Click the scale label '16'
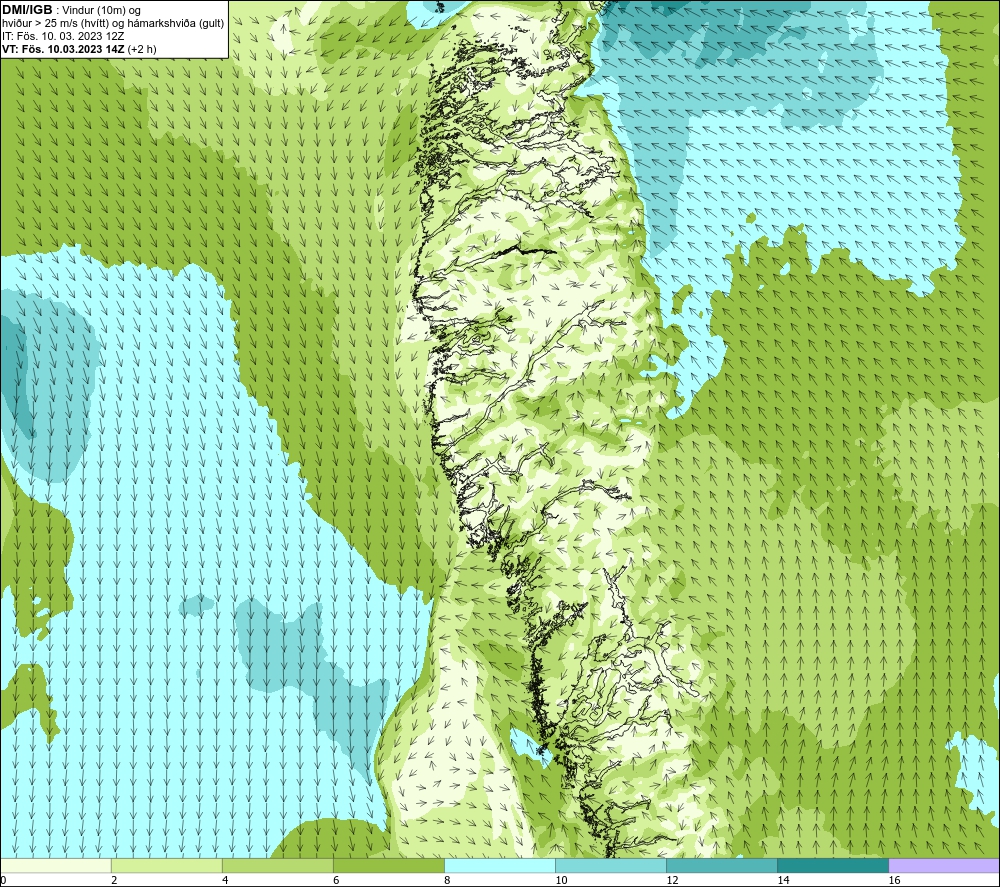Image resolution: width=1000 pixels, height=887 pixels. pos(894,881)
